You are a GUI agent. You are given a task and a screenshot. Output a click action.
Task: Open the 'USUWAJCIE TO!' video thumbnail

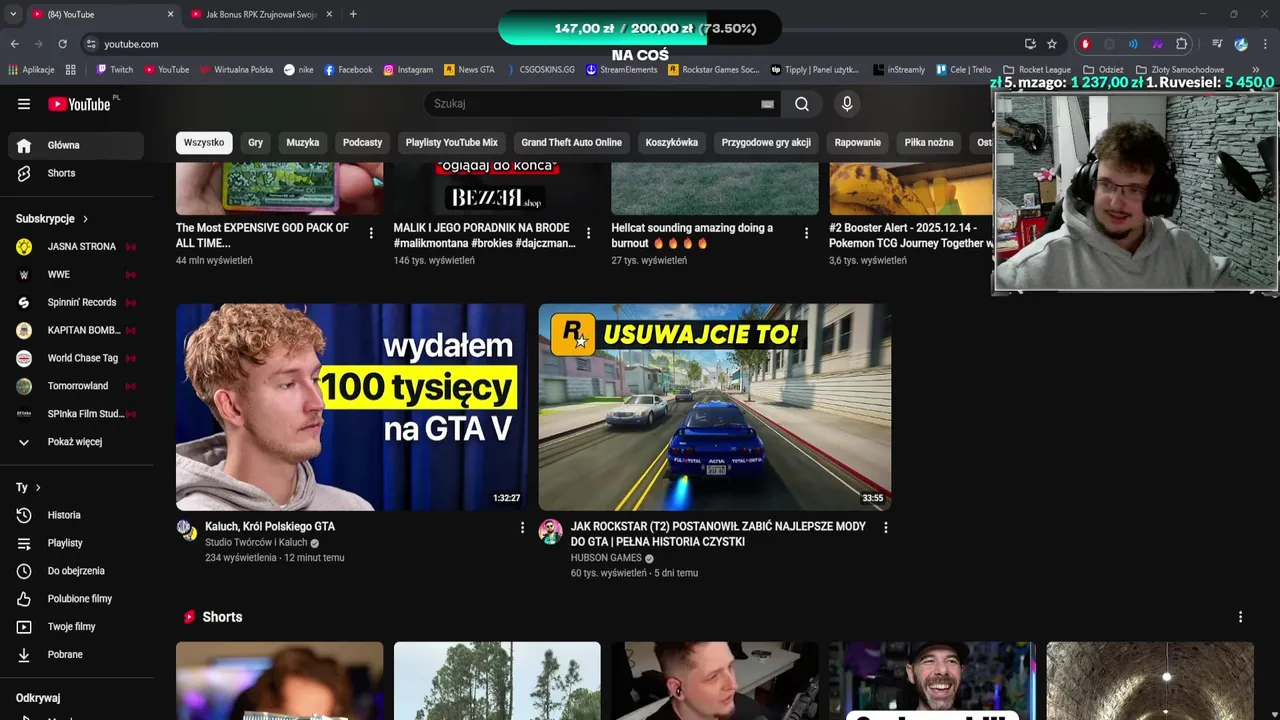click(715, 407)
